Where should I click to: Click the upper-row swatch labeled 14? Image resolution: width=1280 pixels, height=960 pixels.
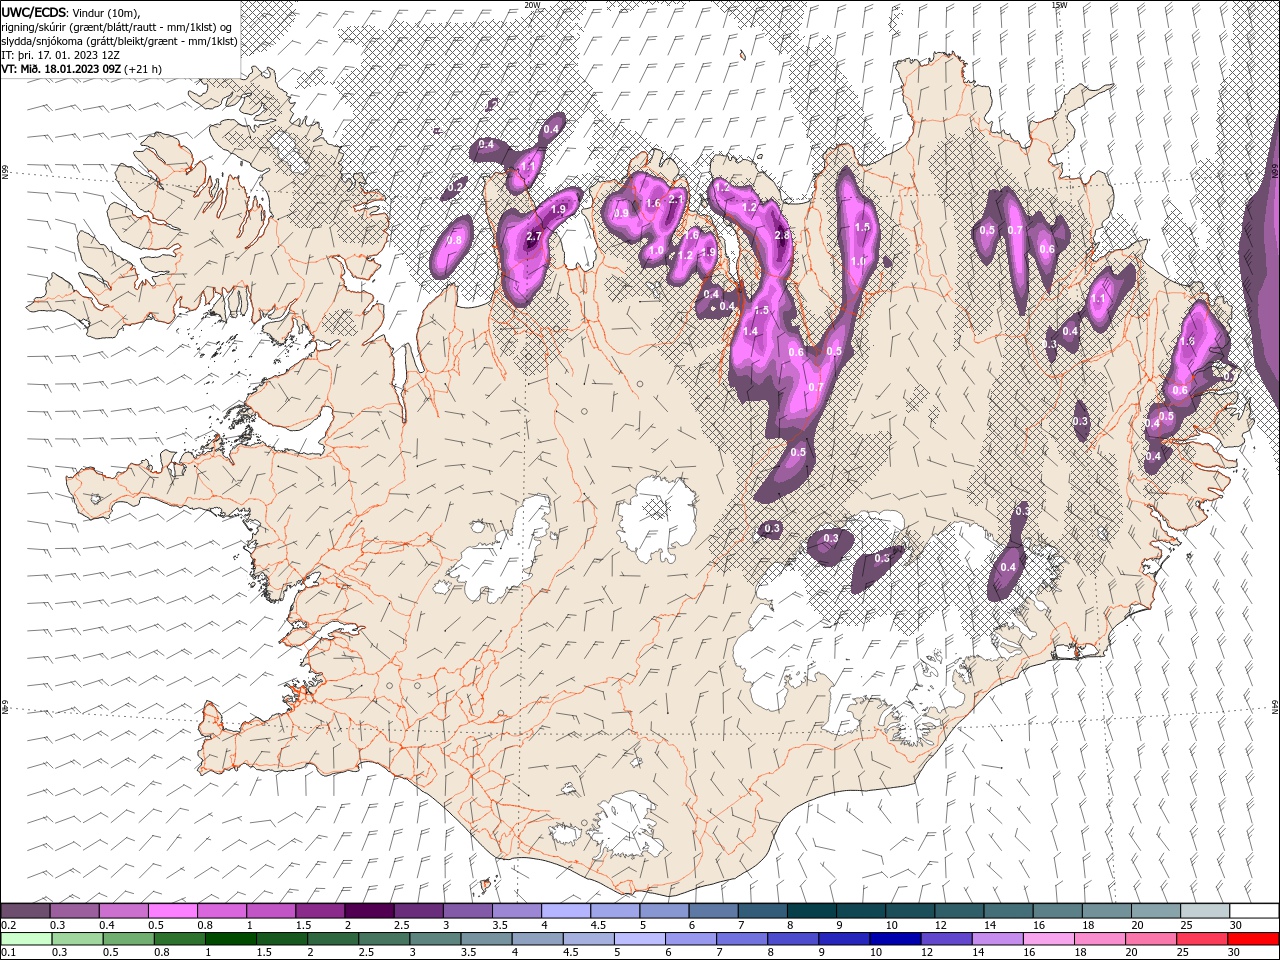click(1007, 911)
